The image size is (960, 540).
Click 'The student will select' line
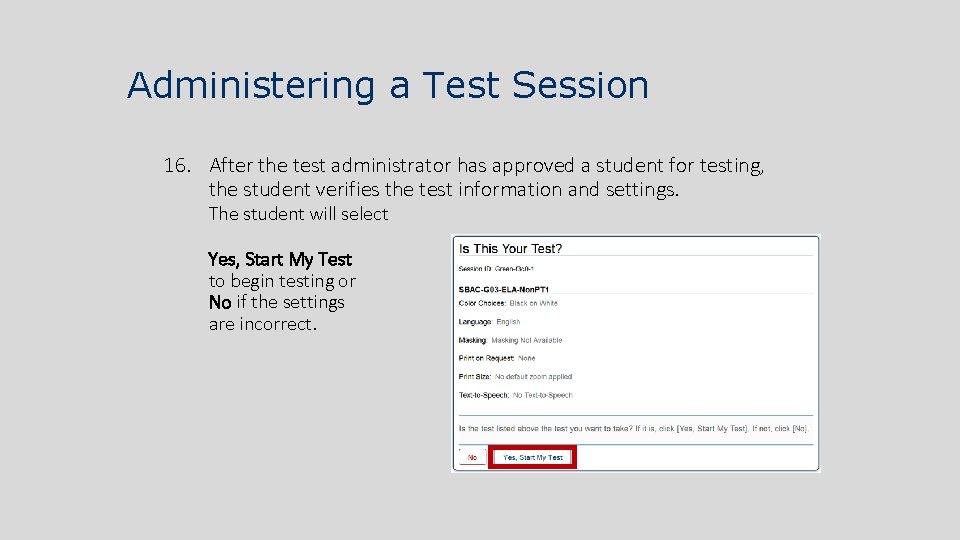tap(298, 214)
